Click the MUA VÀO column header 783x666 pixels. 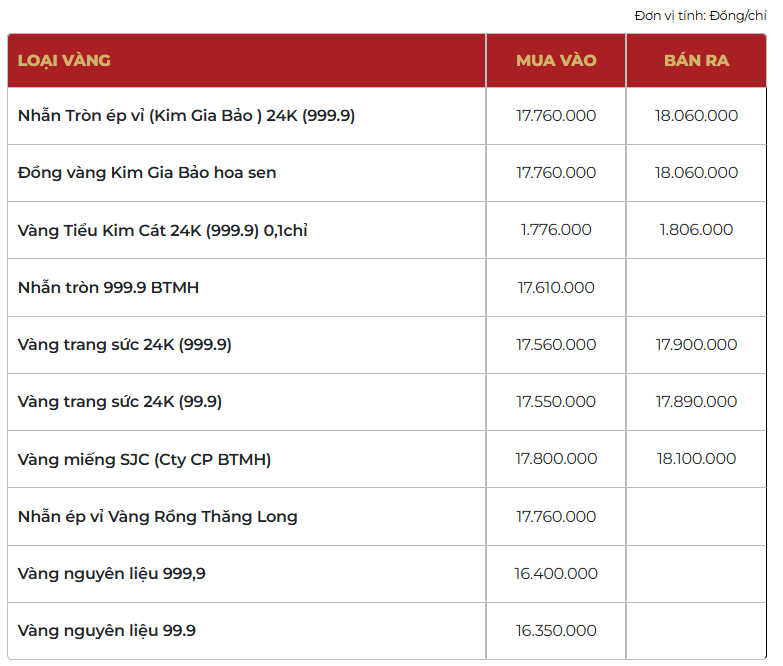556,61
